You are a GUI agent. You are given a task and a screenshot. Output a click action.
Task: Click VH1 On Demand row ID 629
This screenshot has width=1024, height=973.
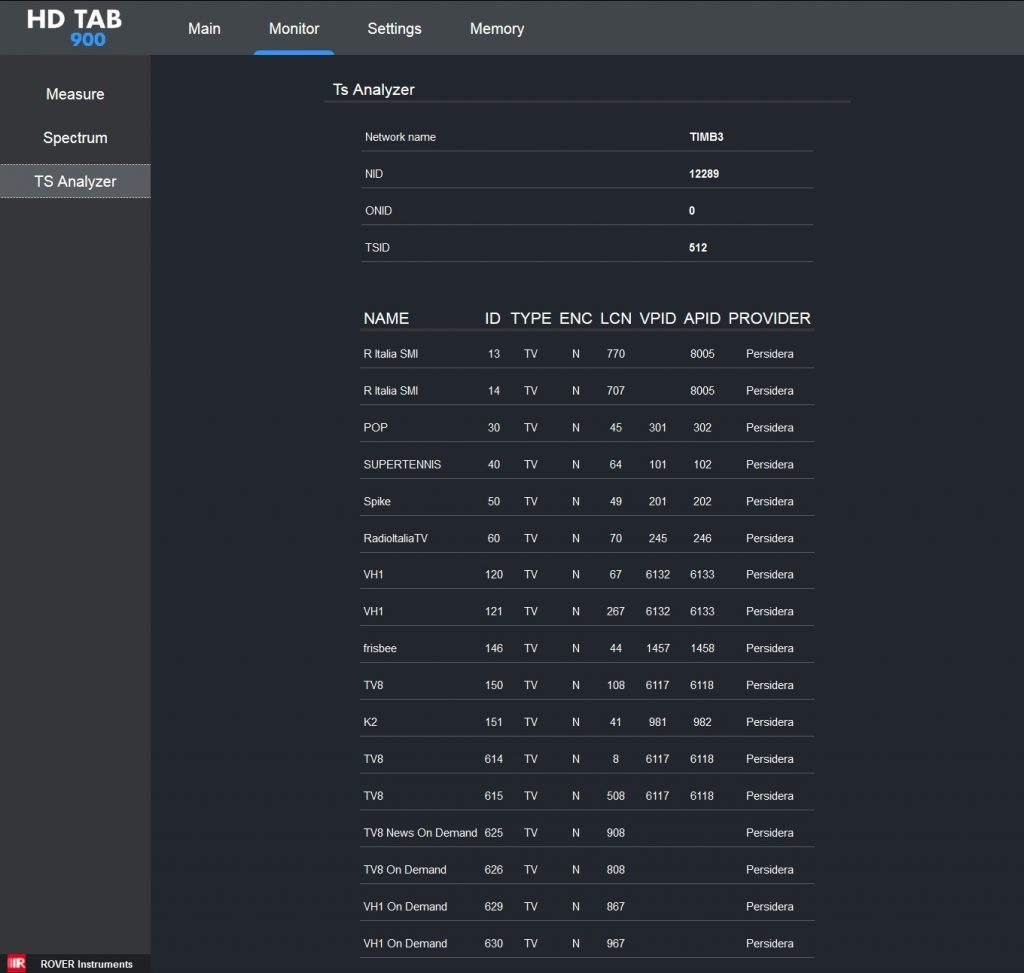coord(494,906)
